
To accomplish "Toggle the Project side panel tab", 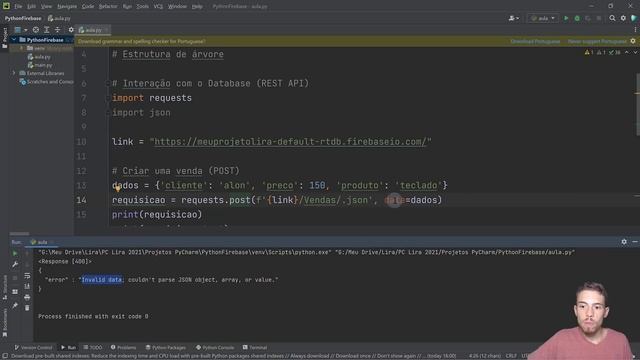I will 4,39.
